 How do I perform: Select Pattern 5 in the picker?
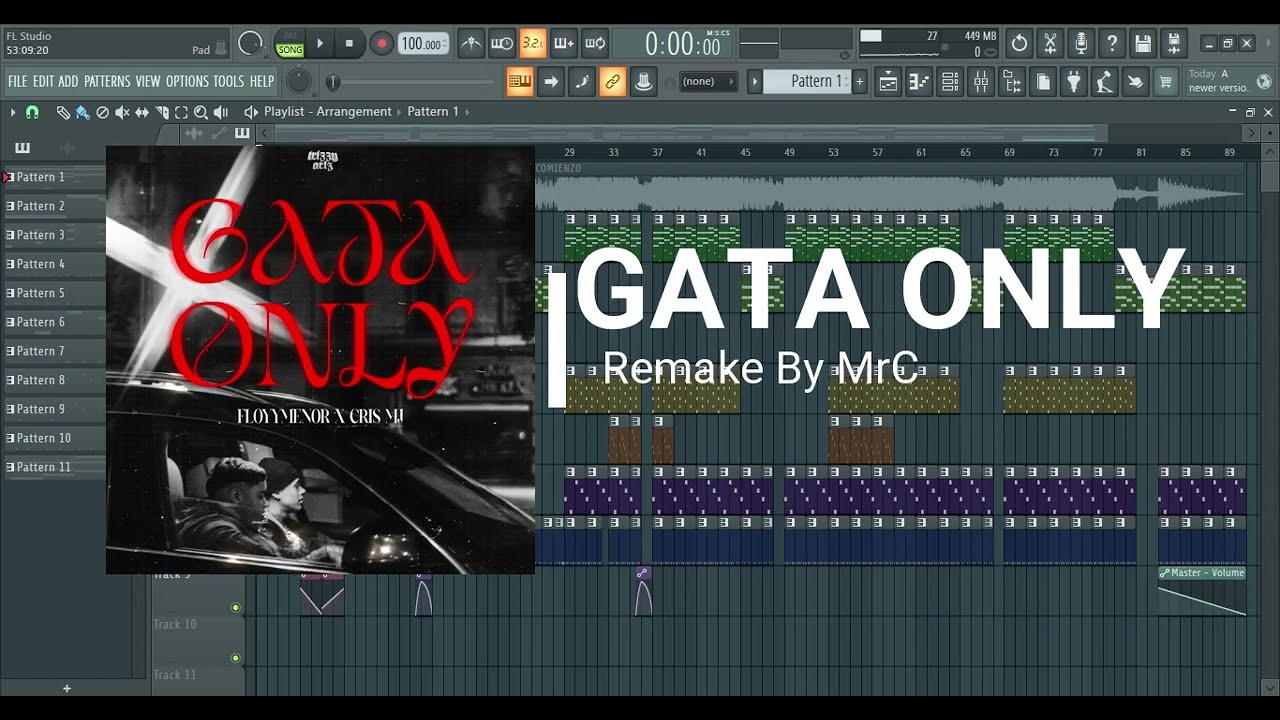coord(54,293)
